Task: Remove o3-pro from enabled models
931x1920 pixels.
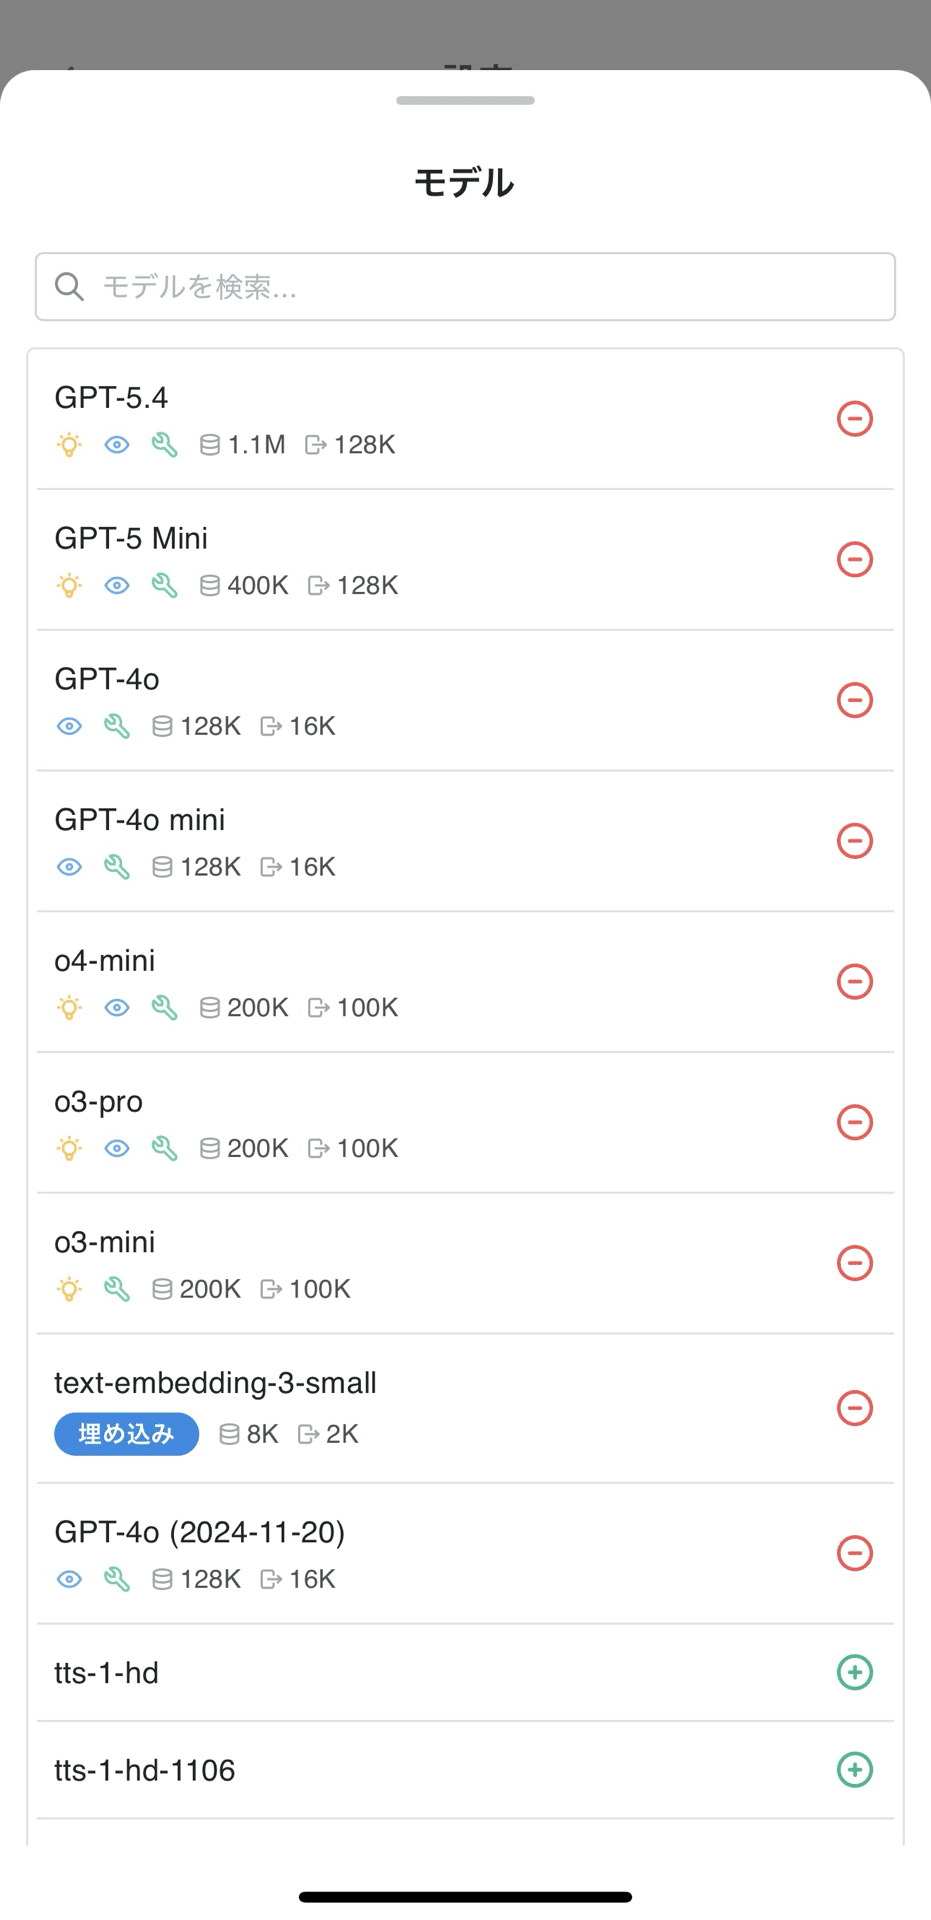Action: point(854,1122)
